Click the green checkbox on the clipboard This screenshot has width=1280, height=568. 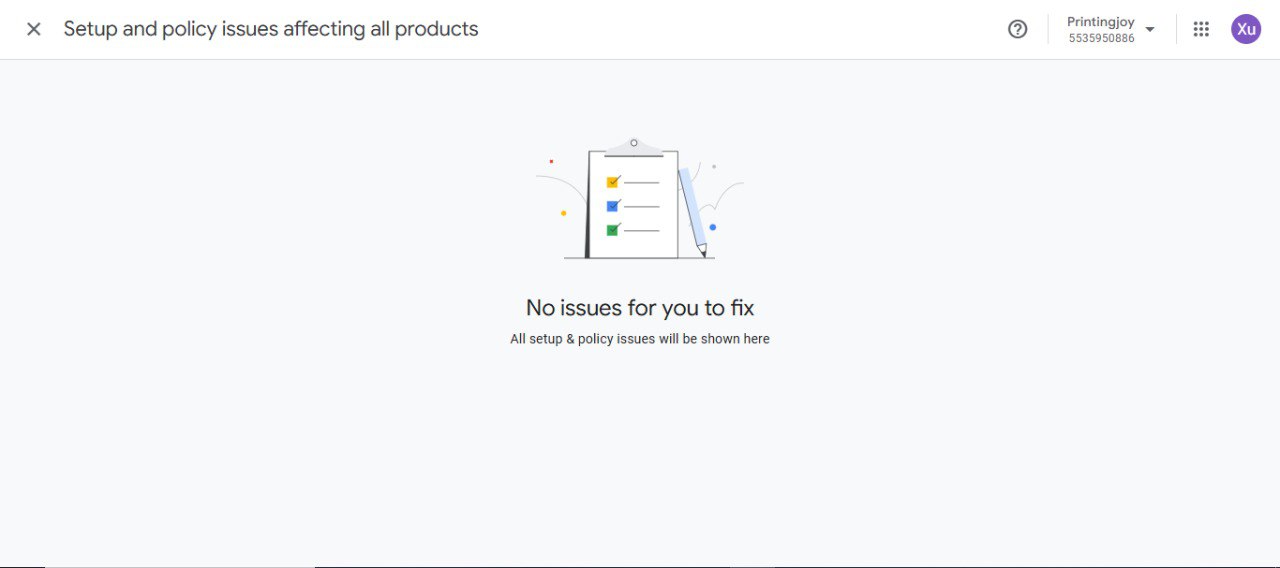click(x=613, y=230)
